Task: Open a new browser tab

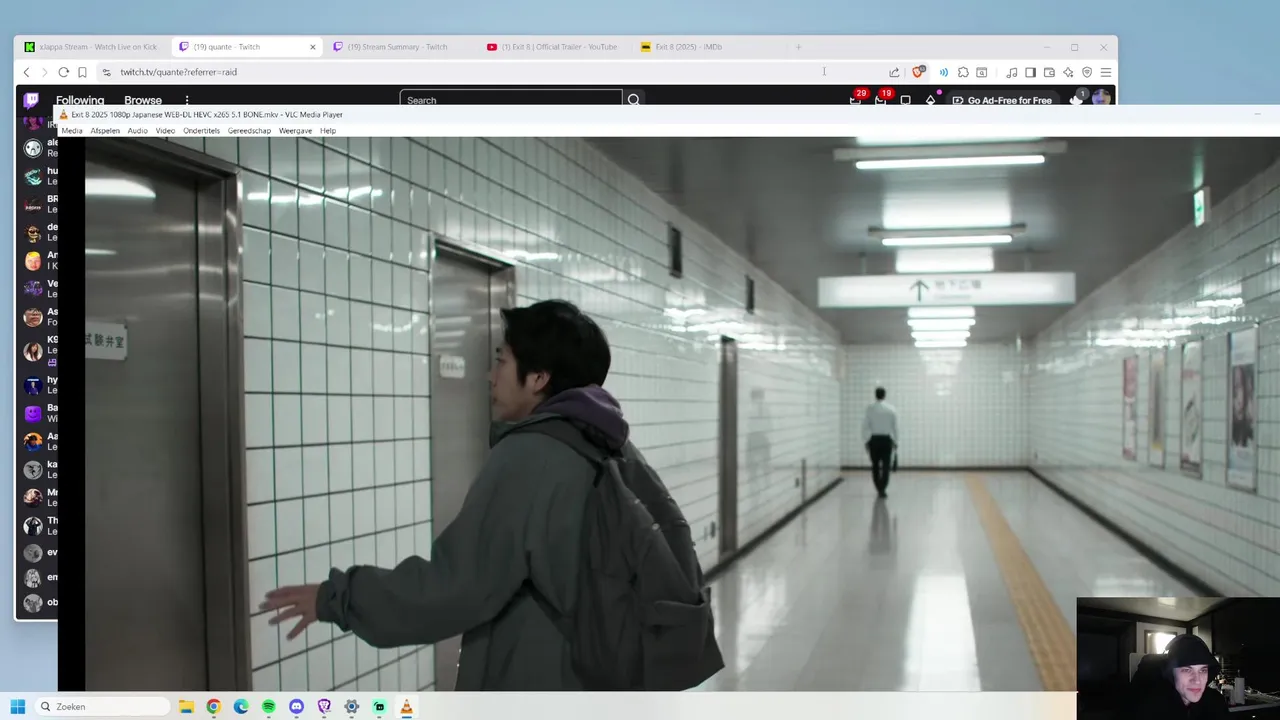Action: (798, 47)
